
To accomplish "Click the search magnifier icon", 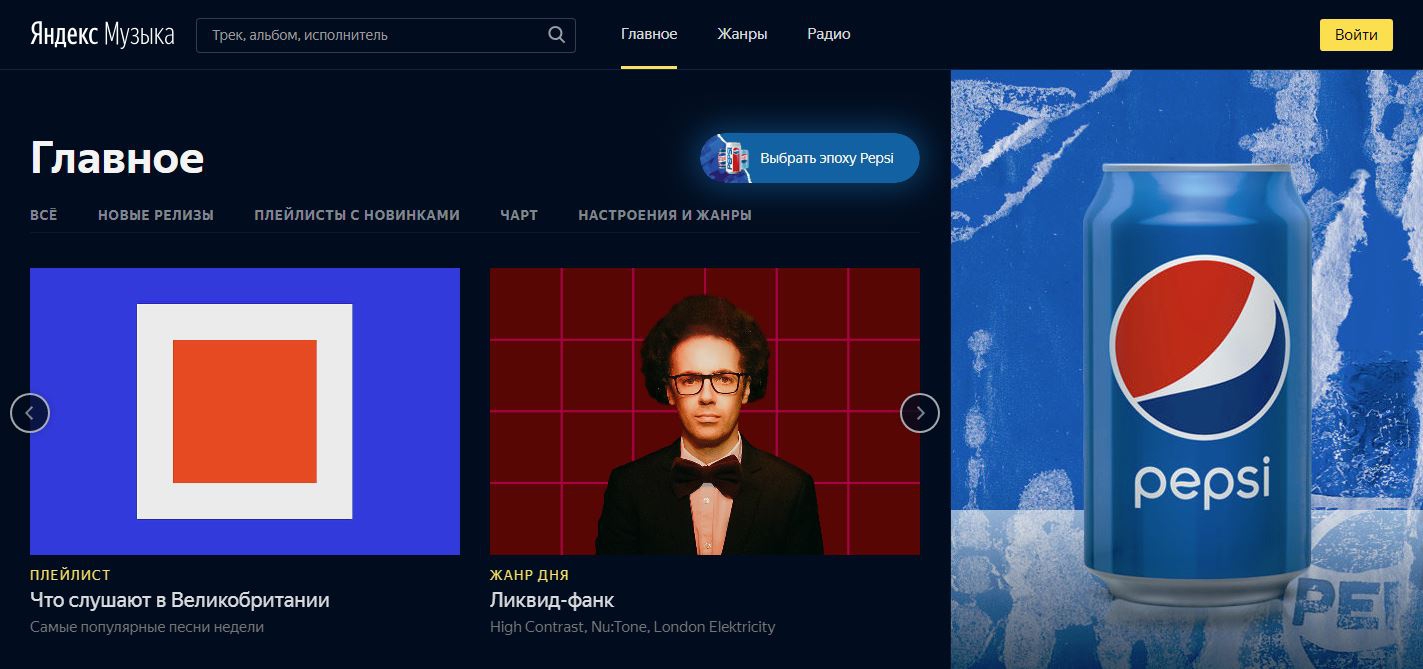I will 557,35.
